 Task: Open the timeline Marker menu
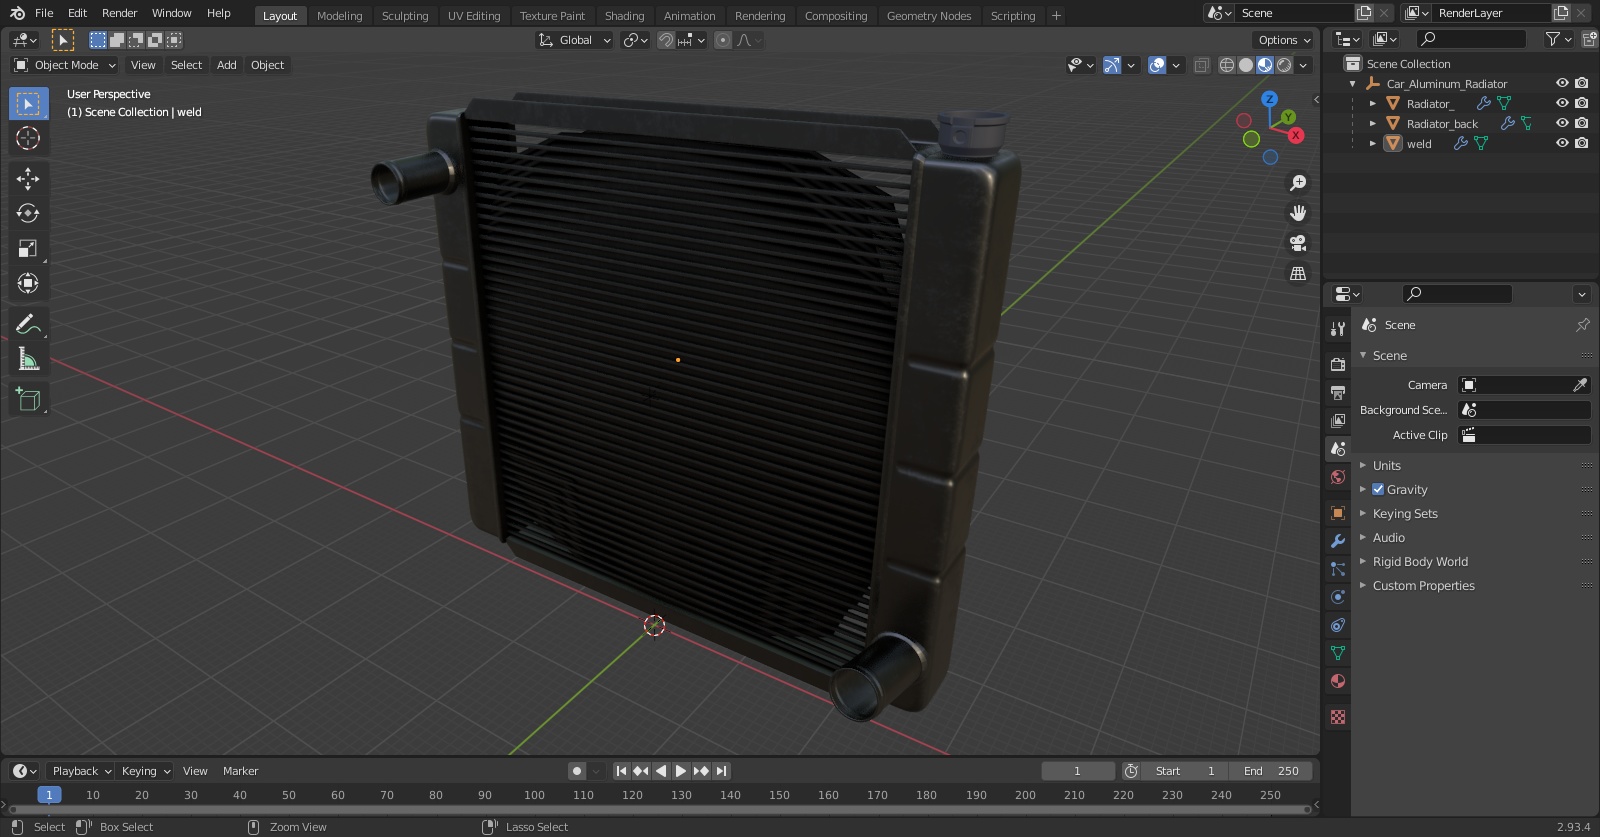tap(240, 771)
